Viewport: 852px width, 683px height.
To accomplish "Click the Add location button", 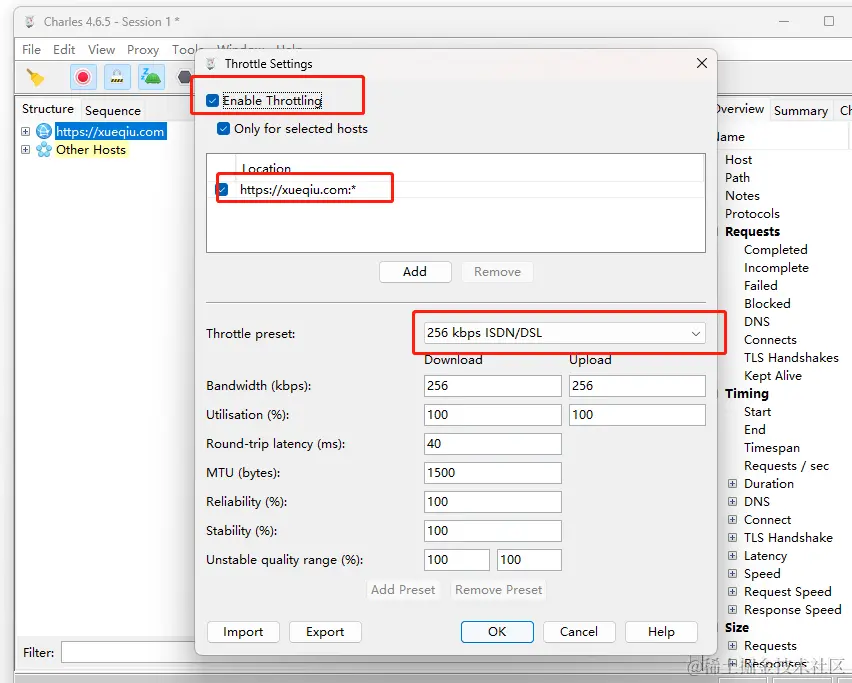I will point(415,272).
